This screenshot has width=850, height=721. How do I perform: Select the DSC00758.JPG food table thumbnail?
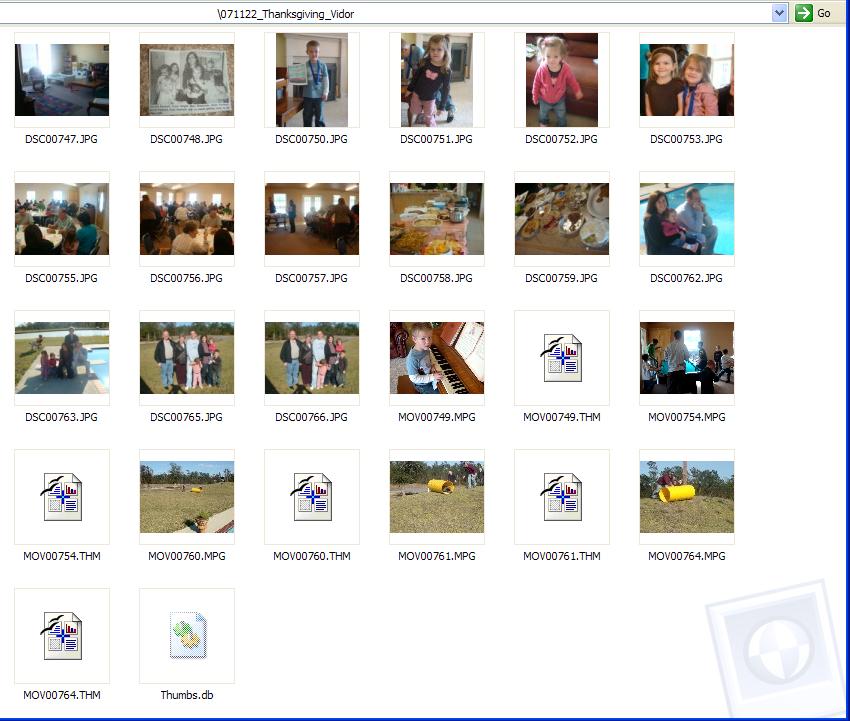pos(437,219)
